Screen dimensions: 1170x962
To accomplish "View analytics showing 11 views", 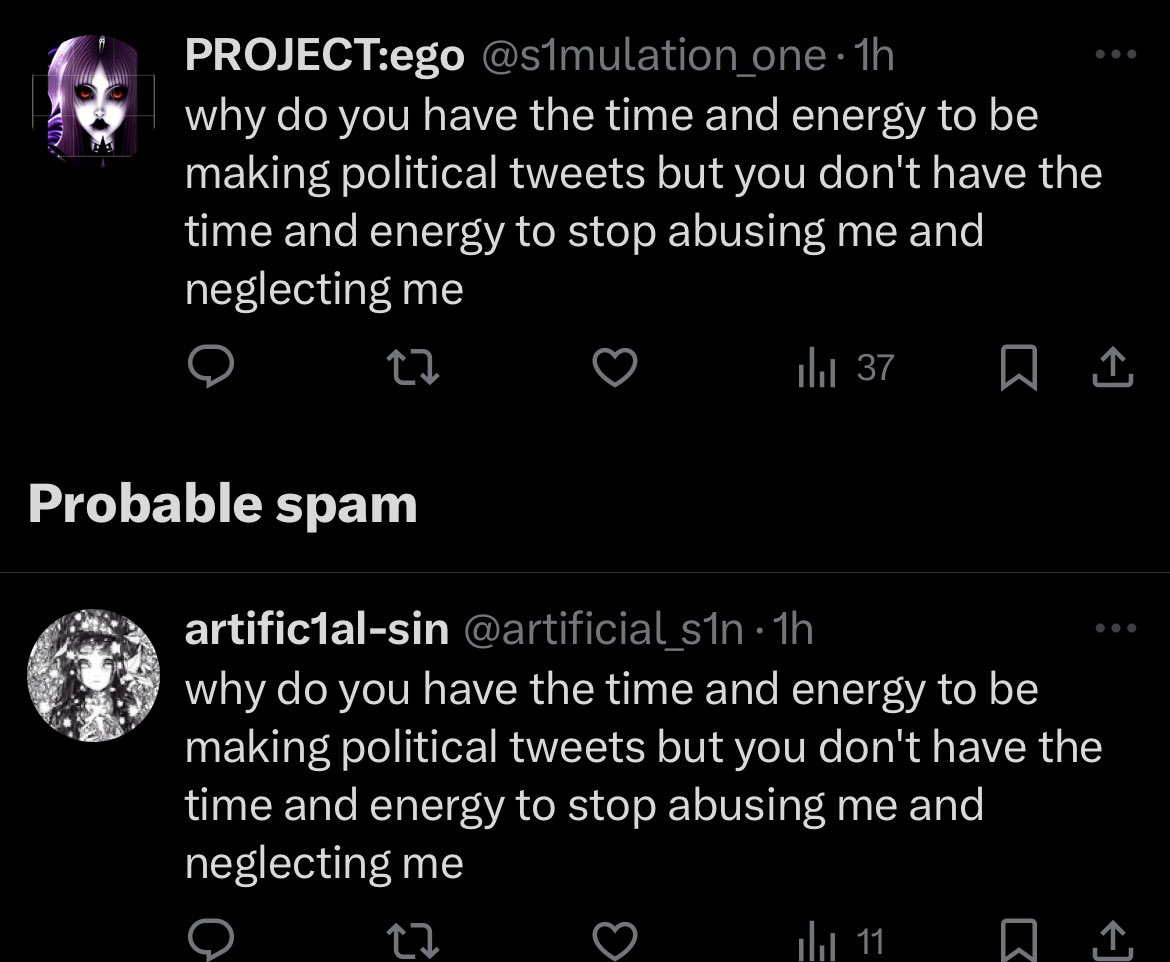I will (x=842, y=942).
